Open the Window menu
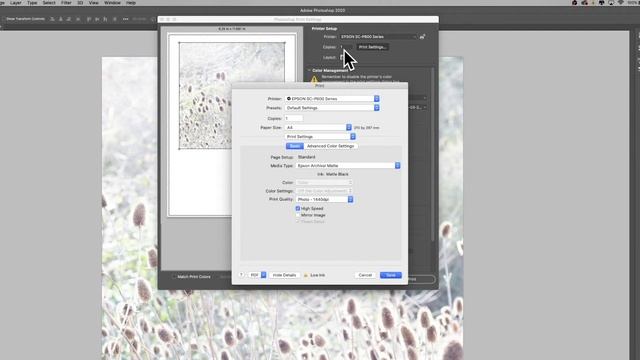 click(112, 3)
